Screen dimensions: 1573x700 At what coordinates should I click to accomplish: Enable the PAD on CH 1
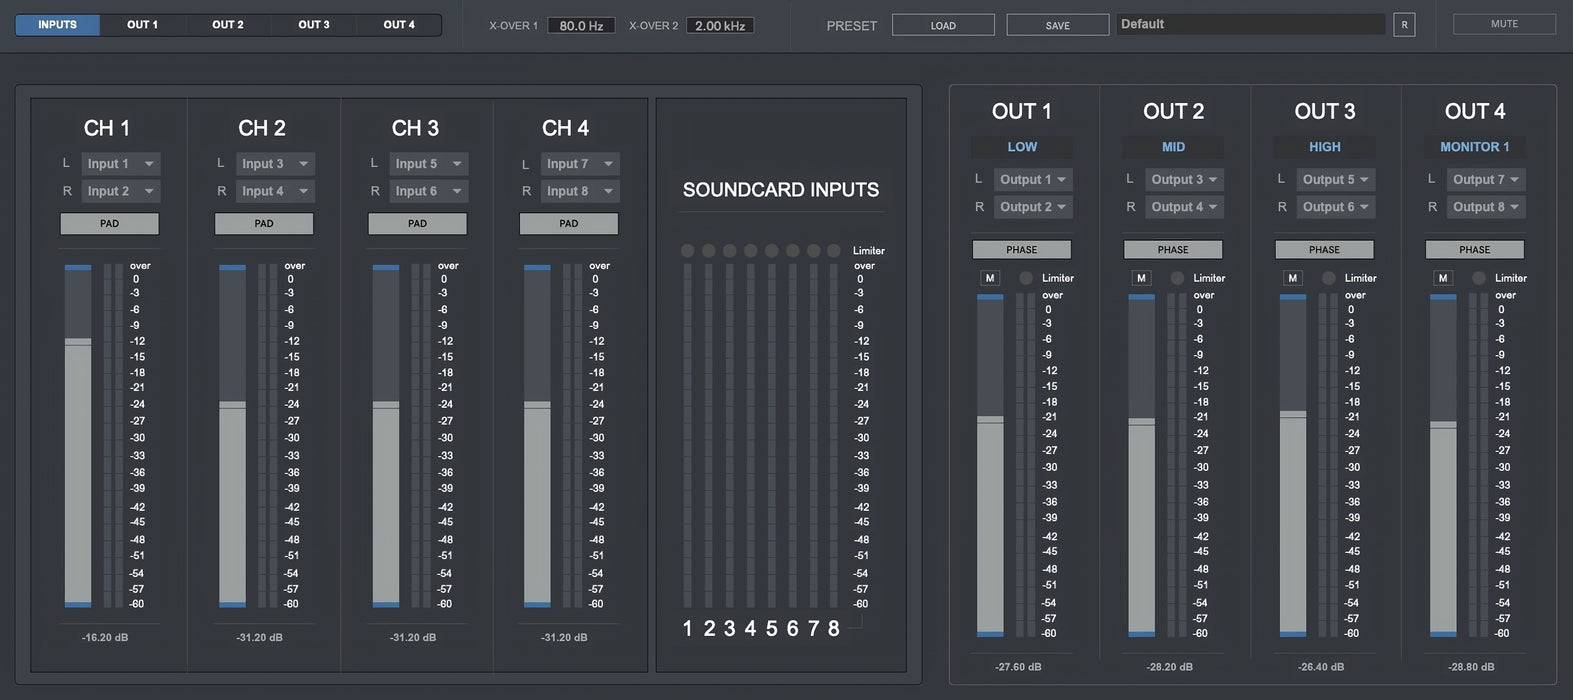[x=109, y=224]
